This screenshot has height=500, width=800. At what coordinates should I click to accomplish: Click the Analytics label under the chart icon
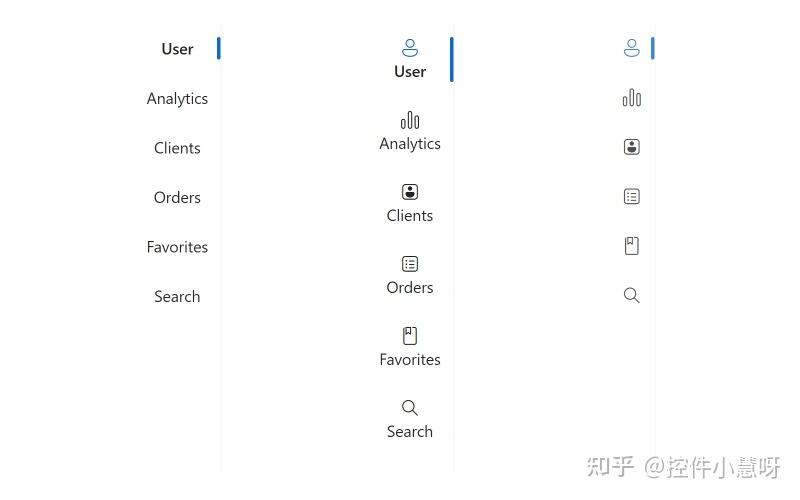(410, 144)
